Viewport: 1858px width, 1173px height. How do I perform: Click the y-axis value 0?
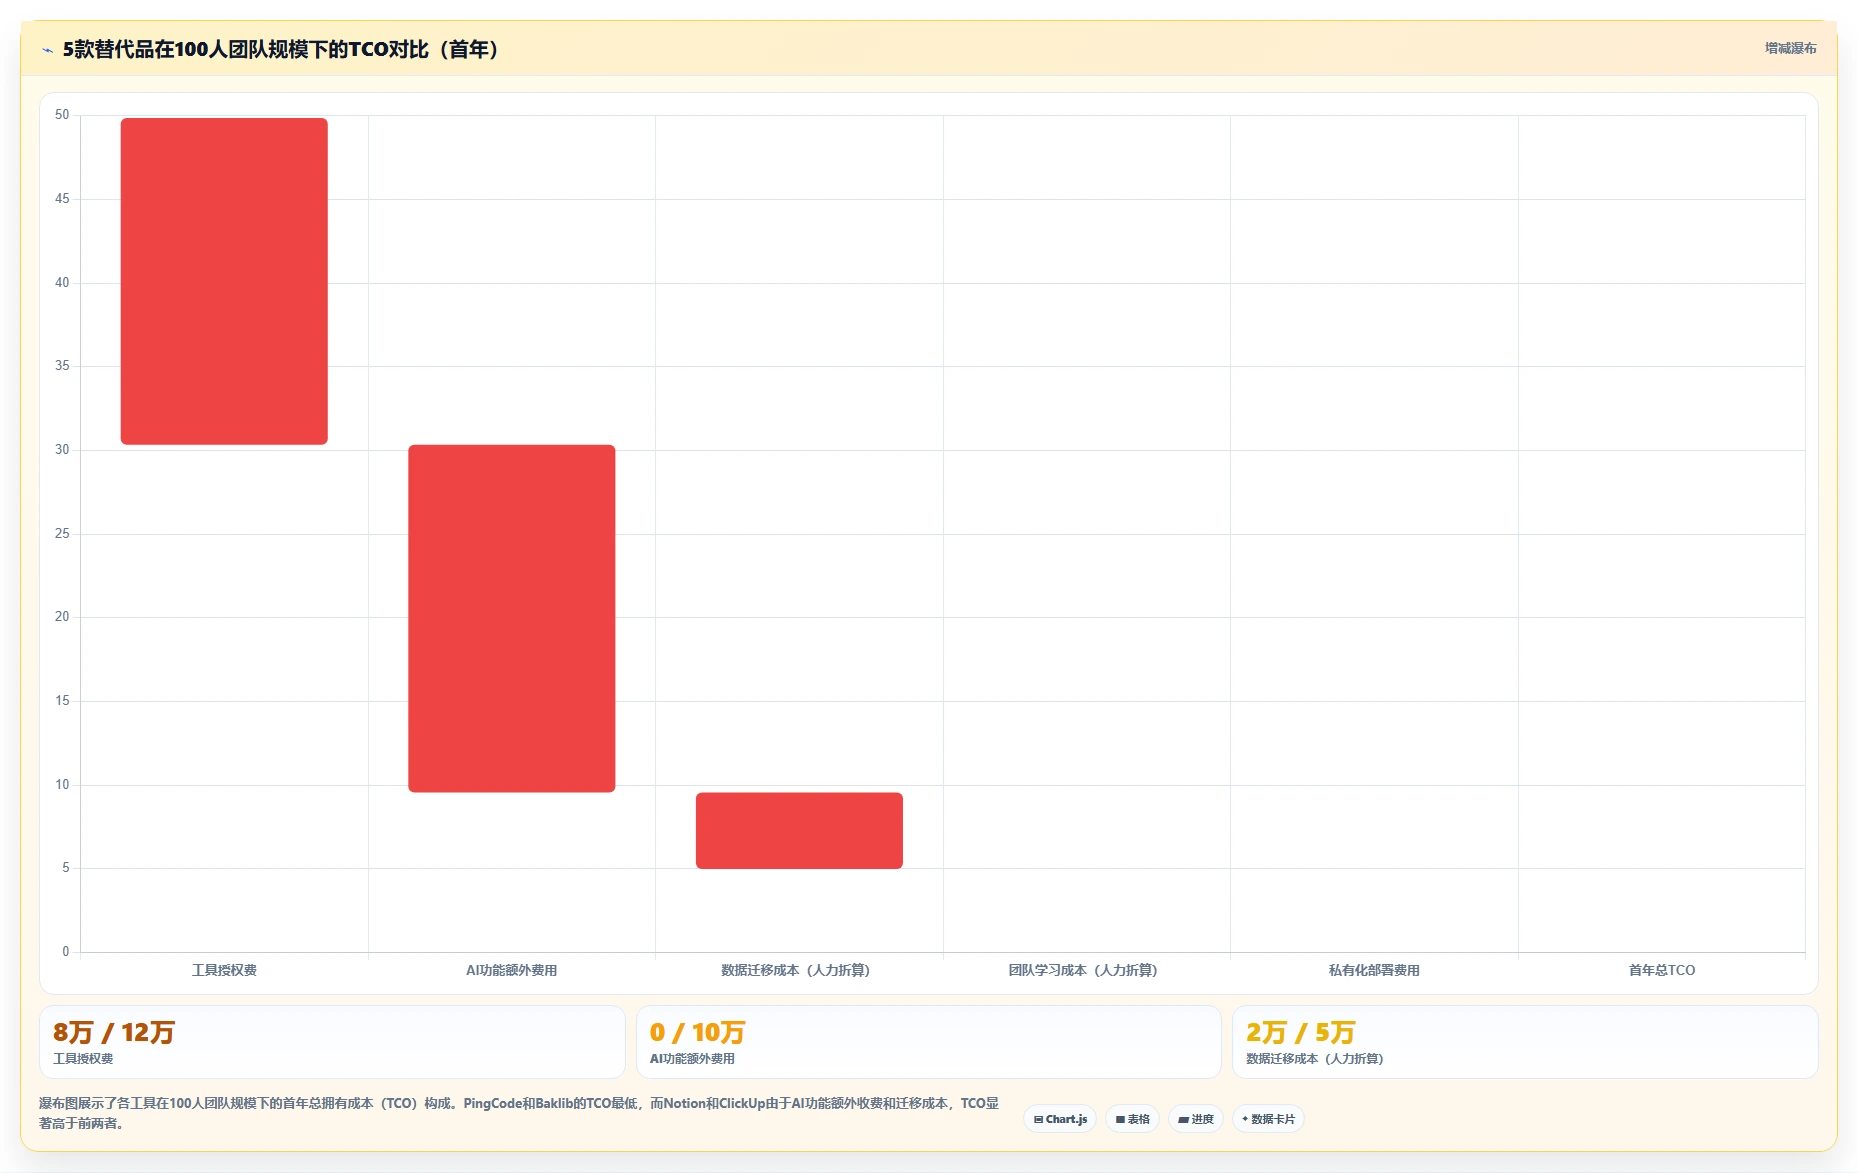click(66, 952)
